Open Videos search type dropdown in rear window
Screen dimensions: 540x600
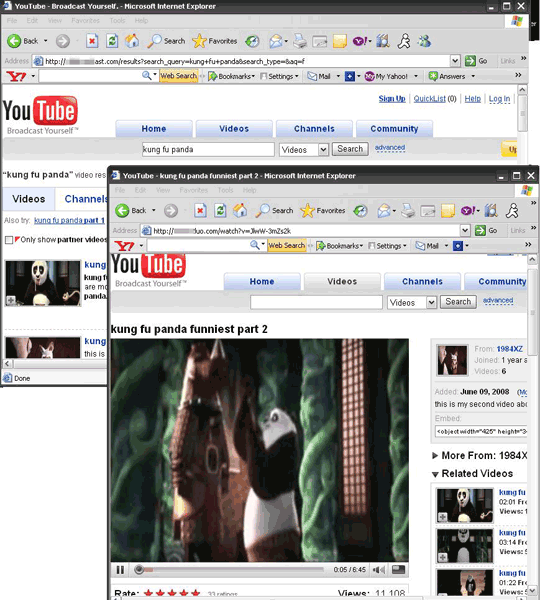(x=323, y=149)
